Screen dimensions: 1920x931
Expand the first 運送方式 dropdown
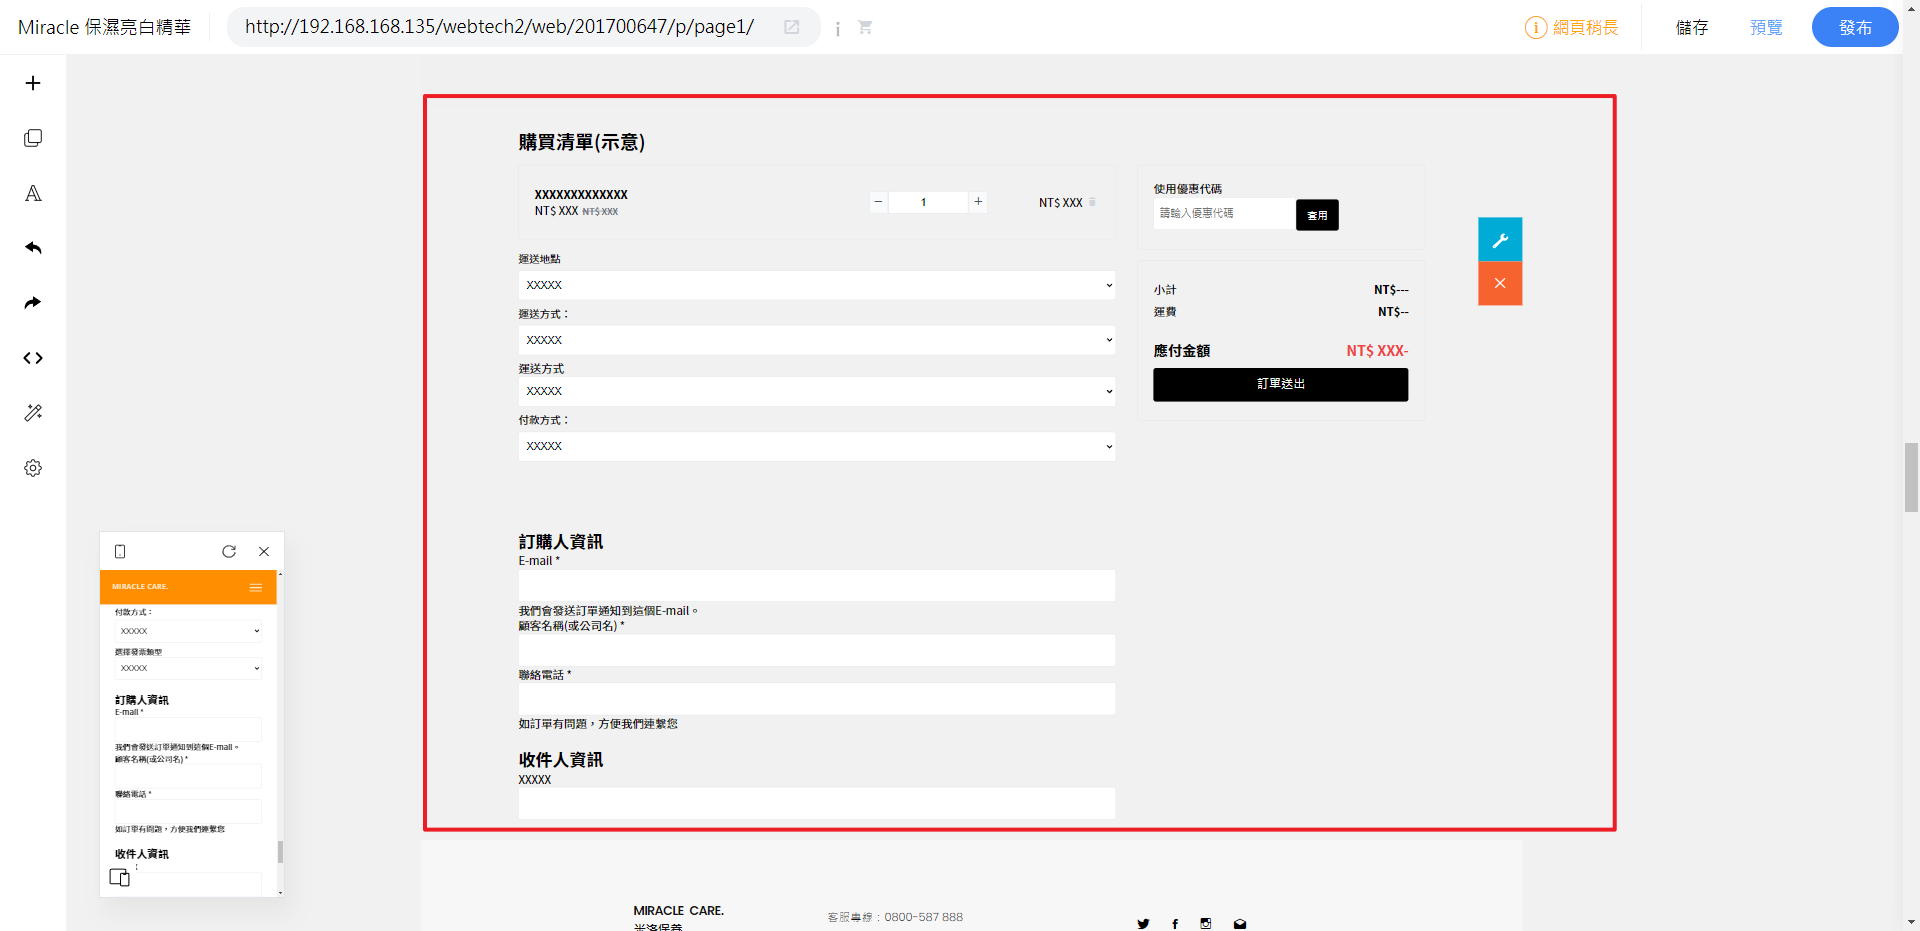pyautogui.click(x=816, y=340)
